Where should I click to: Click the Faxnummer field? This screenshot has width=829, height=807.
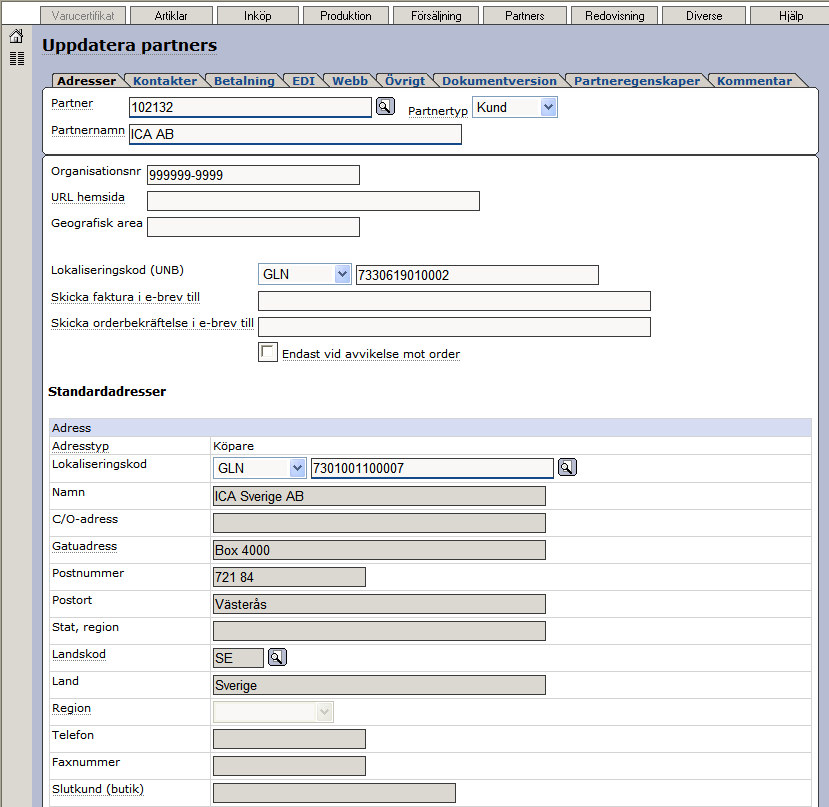click(x=289, y=766)
